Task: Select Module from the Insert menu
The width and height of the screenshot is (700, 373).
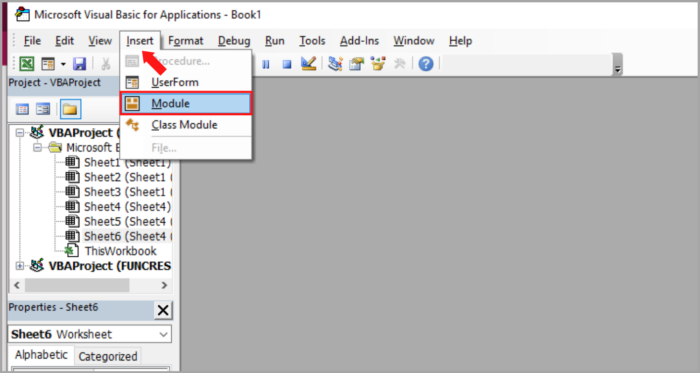Action: tap(186, 104)
